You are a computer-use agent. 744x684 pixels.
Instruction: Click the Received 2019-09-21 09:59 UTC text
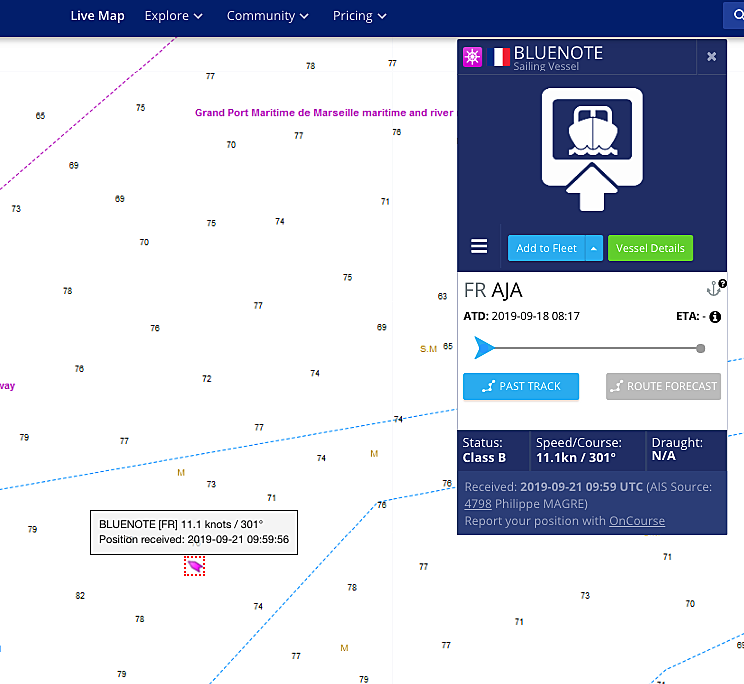[553, 487]
